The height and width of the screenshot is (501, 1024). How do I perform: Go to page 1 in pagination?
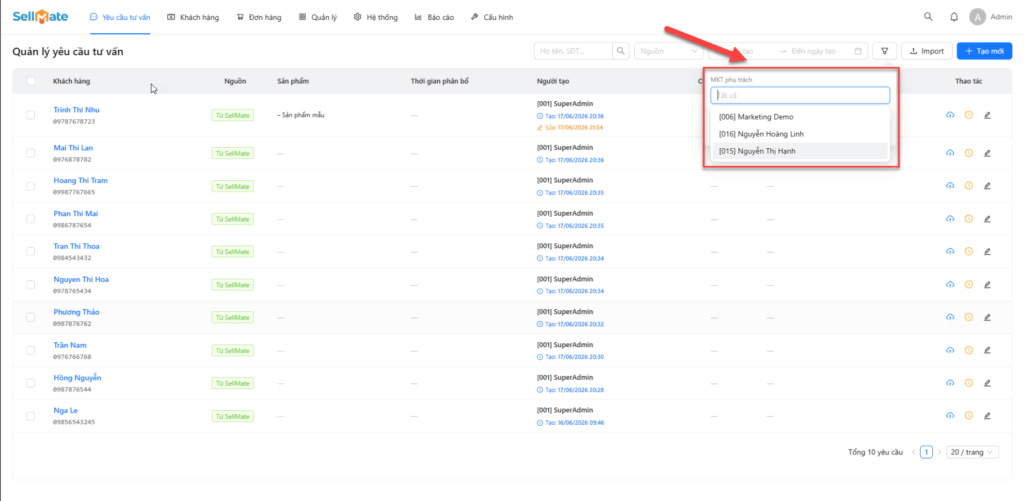tap(926, 452)
